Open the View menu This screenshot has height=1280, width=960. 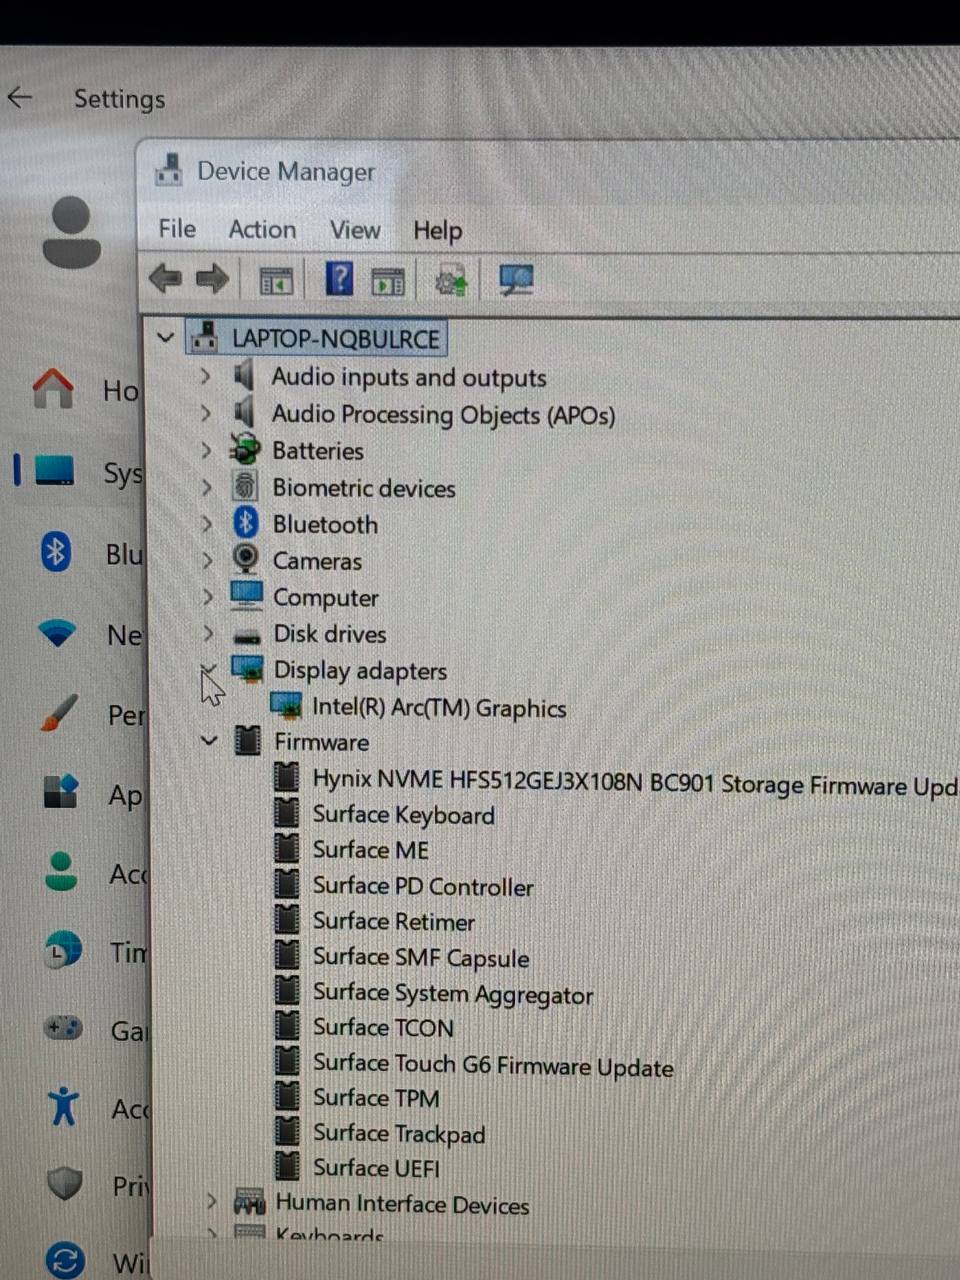(355, 230)
